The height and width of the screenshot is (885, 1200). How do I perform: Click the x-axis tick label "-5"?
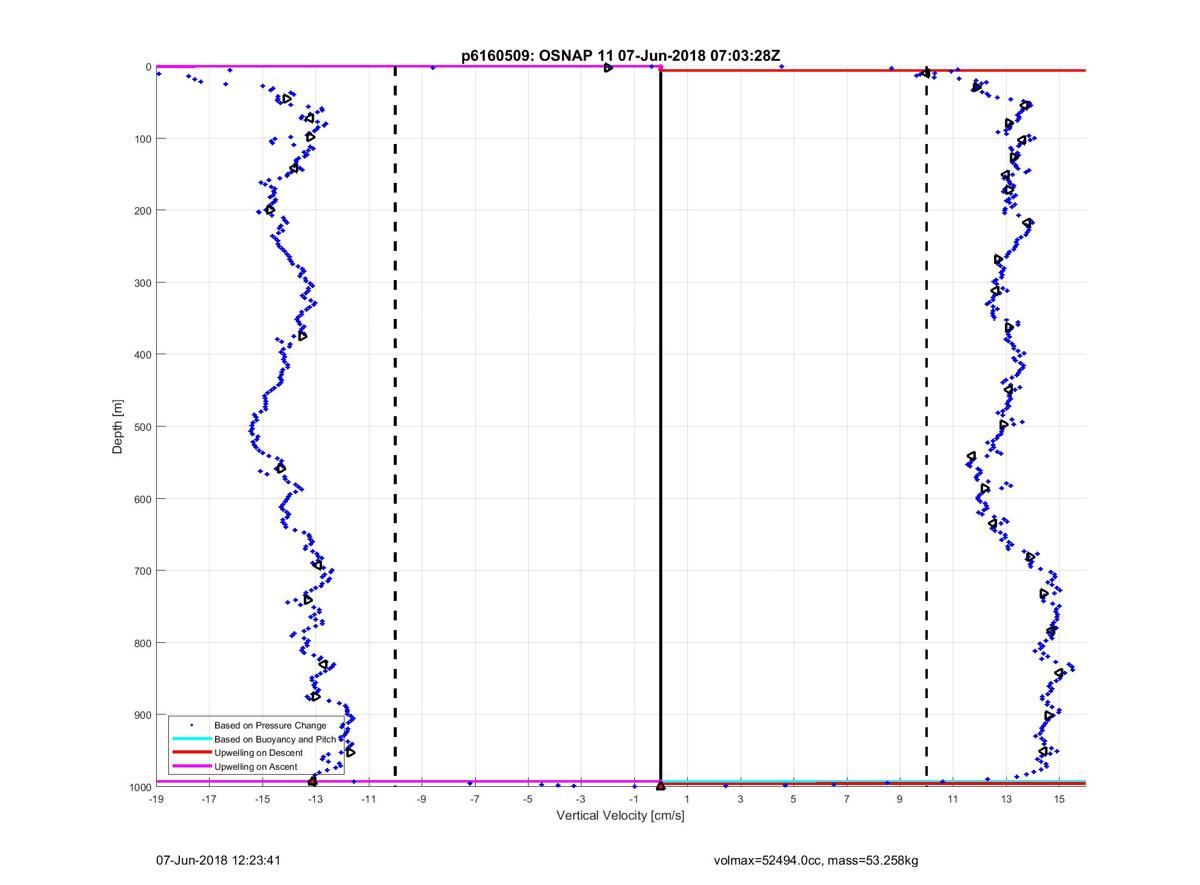click(527, 799)
